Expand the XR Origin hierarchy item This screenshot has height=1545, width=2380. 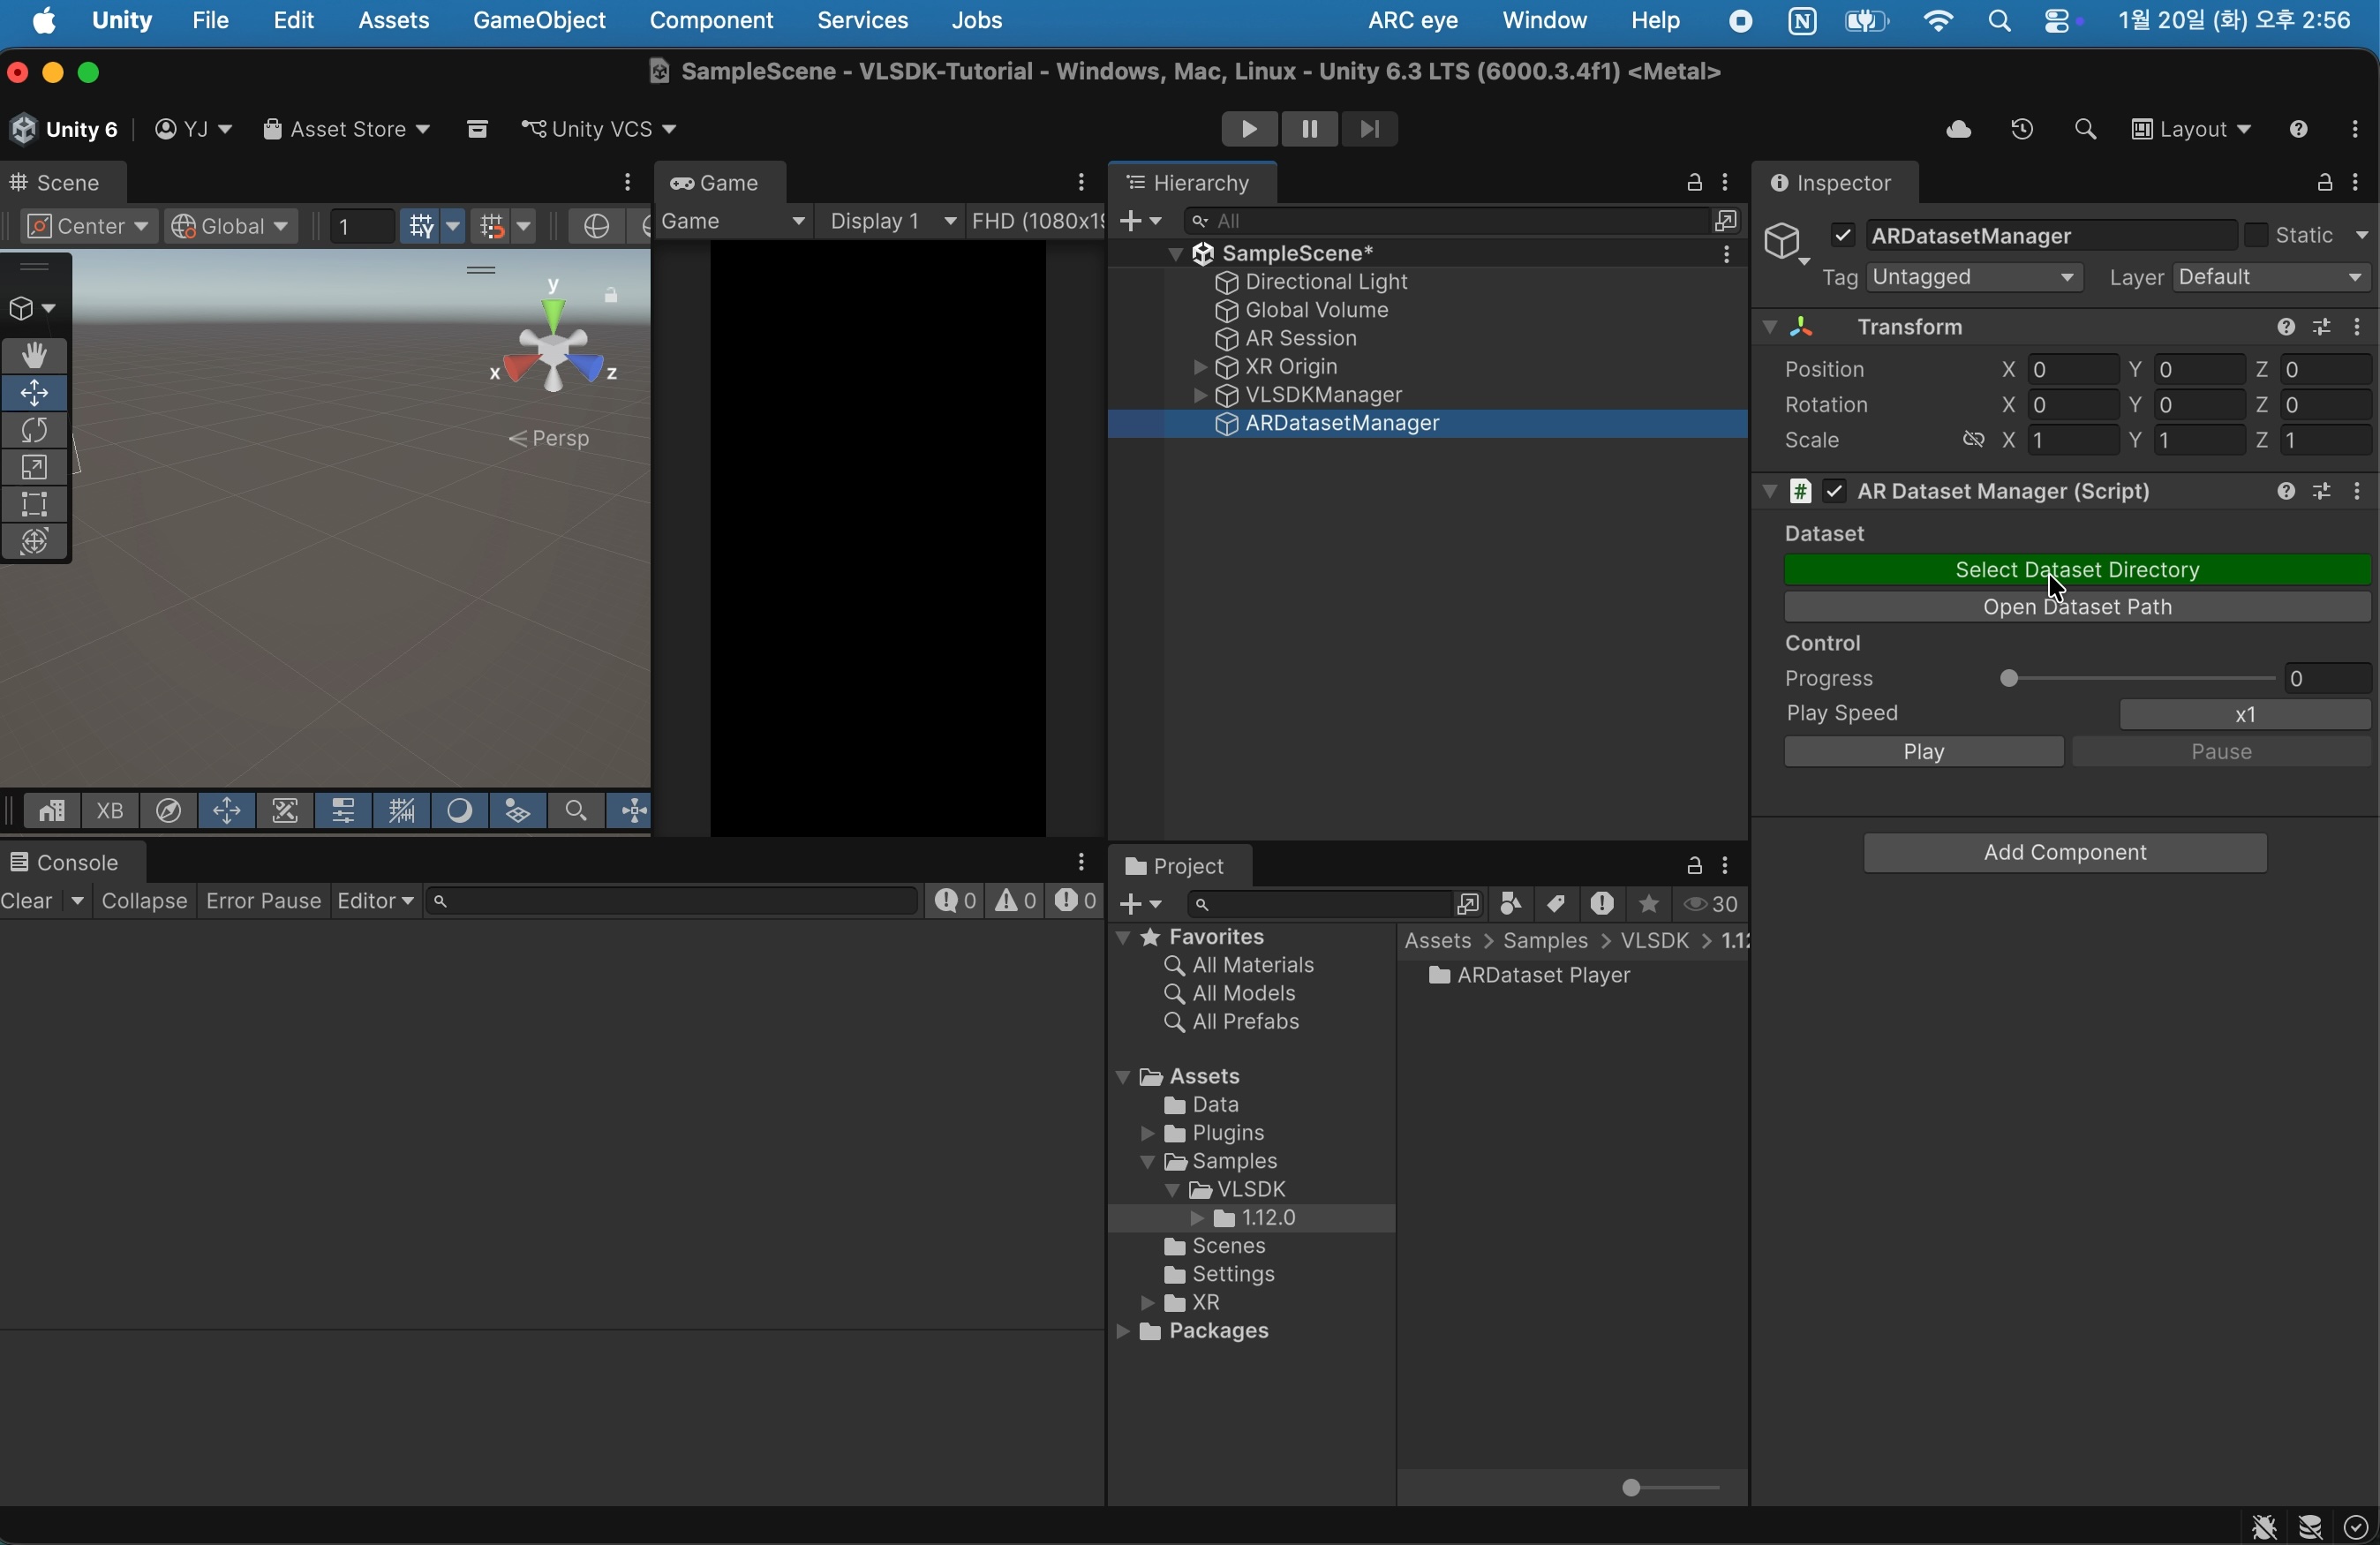click(x=1200, y=368)
